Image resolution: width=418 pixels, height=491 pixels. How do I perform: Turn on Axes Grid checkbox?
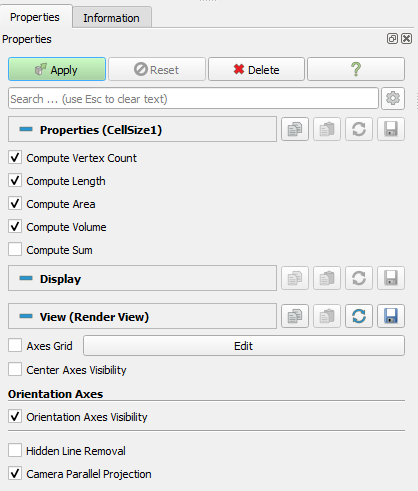click(15, 345)
